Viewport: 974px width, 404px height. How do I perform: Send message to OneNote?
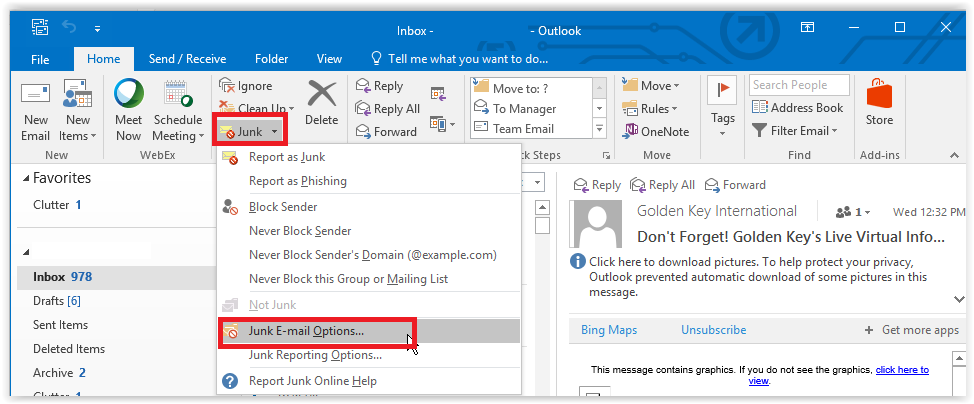(x=656, y=132)
